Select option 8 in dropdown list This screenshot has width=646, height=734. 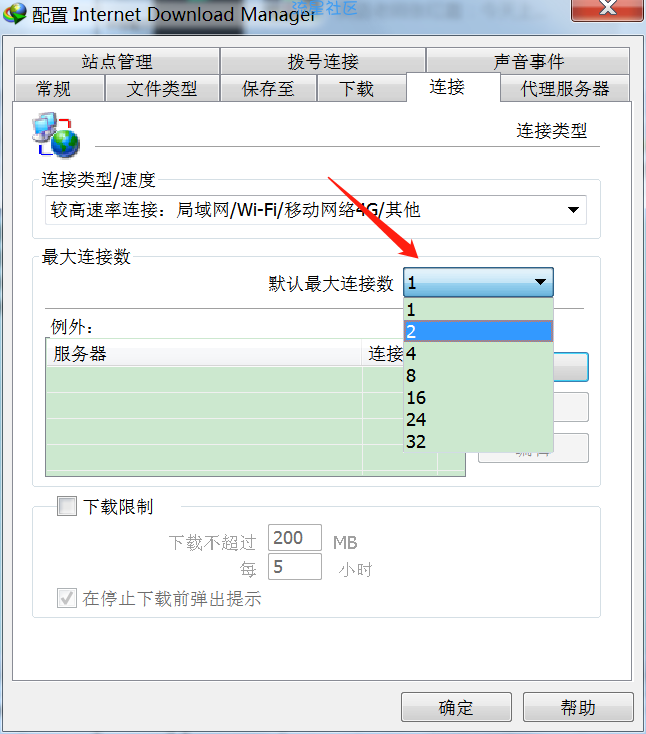coord(478,375)
